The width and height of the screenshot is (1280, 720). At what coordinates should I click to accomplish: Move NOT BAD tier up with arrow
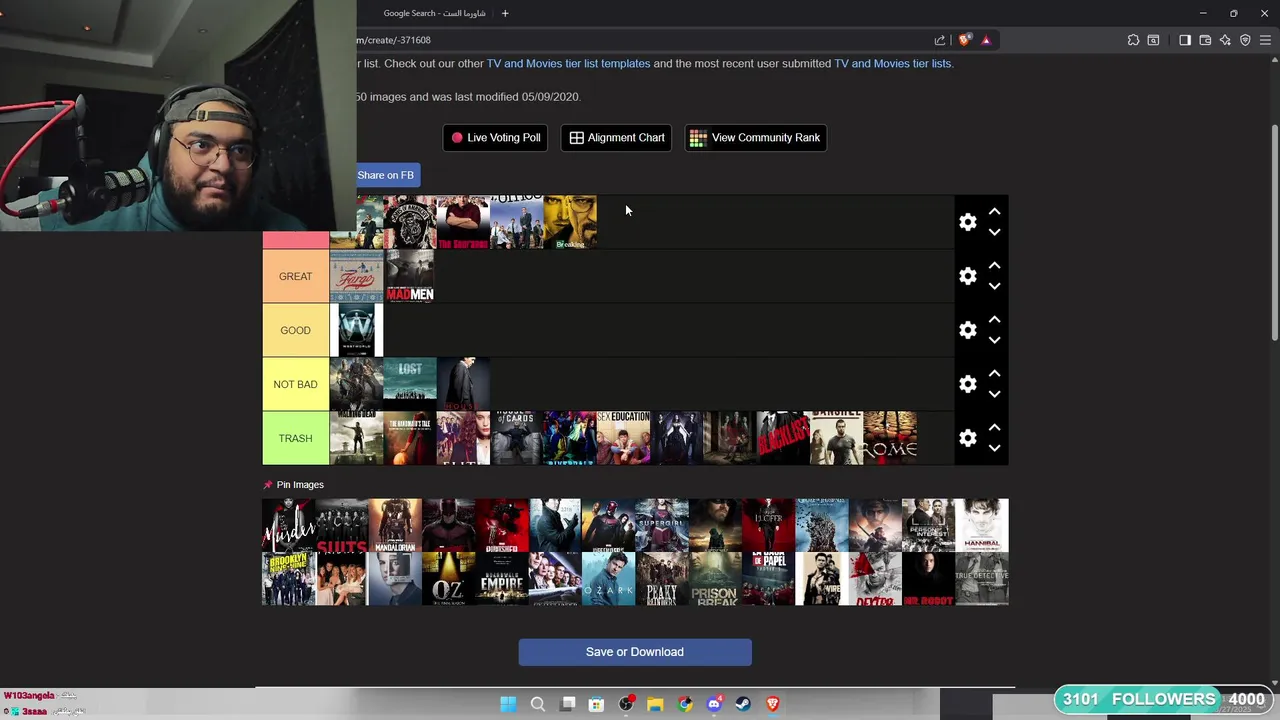(x=994, y=374)
